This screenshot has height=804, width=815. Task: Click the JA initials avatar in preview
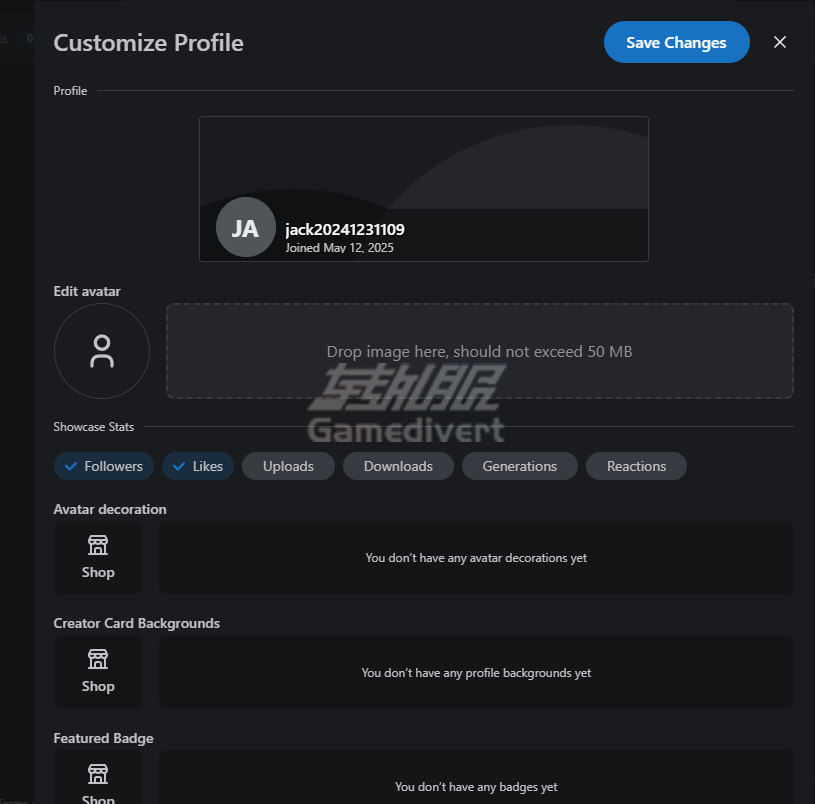(x=245, y=227)
